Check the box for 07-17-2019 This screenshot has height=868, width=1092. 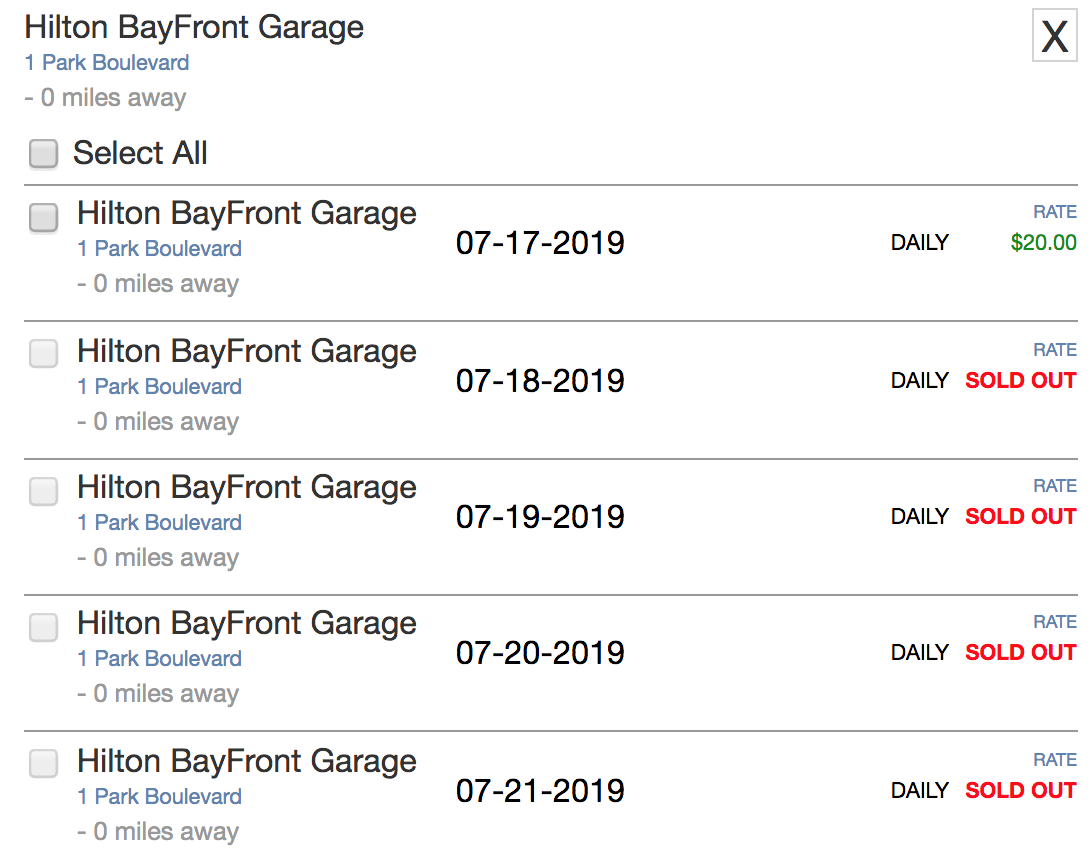click(43, 217)
